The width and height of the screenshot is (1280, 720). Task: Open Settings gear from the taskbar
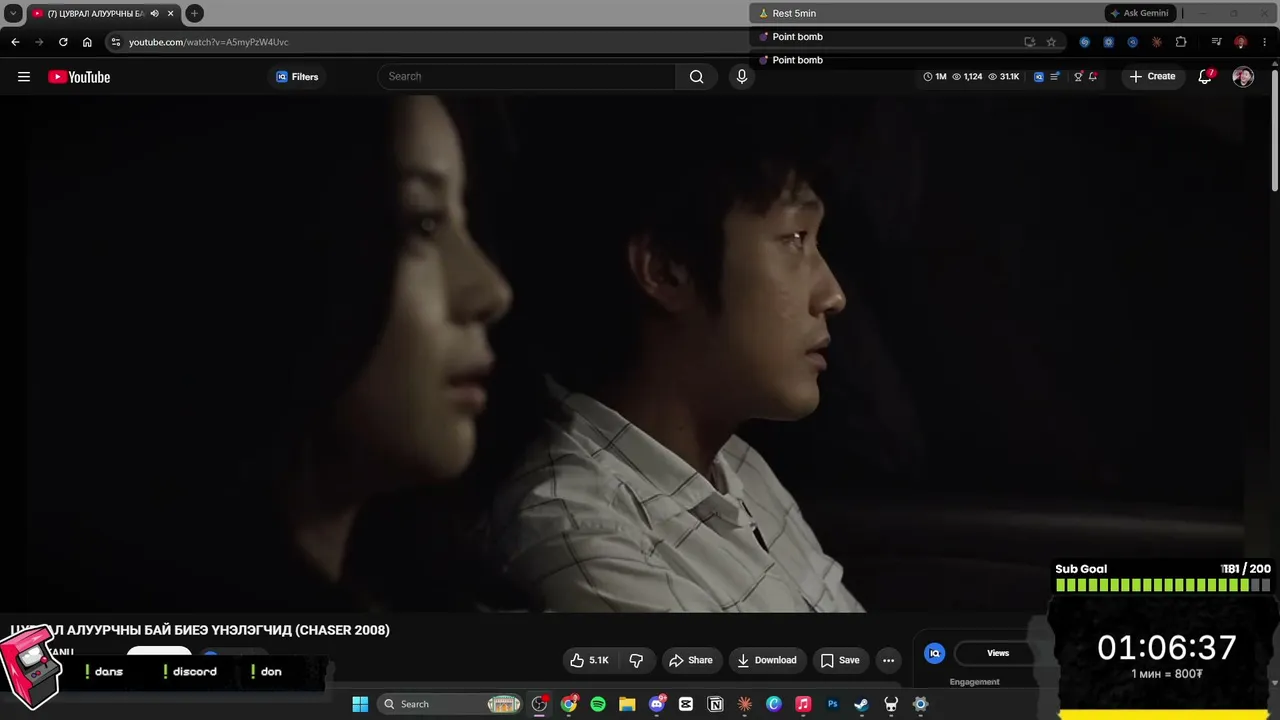click(x=920, y=704)
